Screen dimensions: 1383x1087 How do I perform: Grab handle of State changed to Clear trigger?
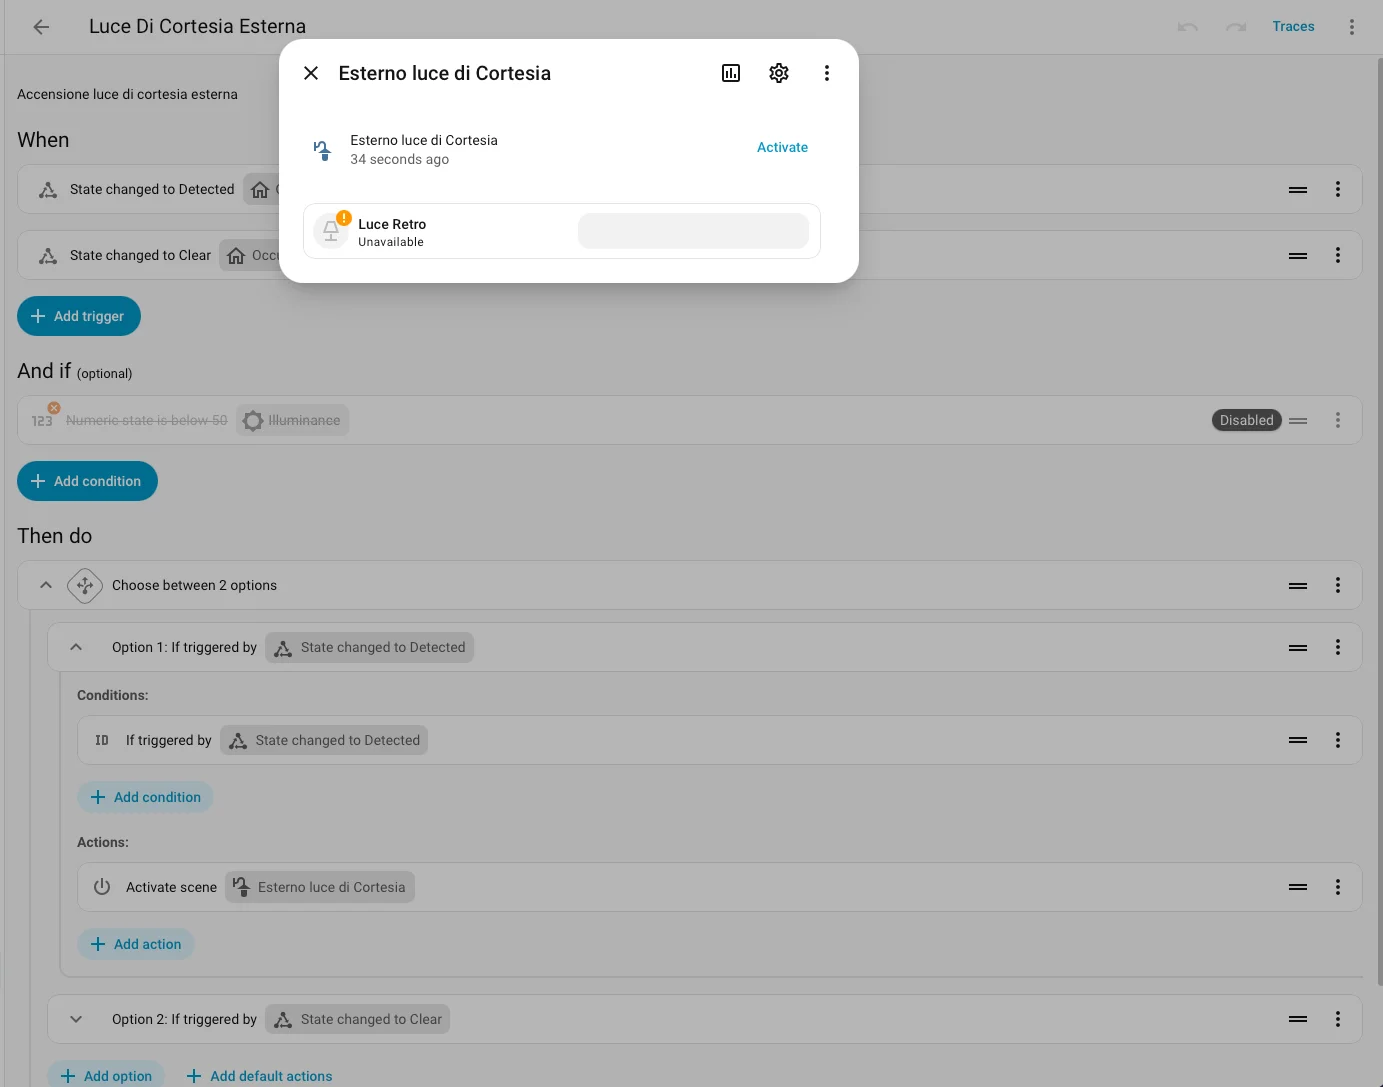coord(1298,255)
